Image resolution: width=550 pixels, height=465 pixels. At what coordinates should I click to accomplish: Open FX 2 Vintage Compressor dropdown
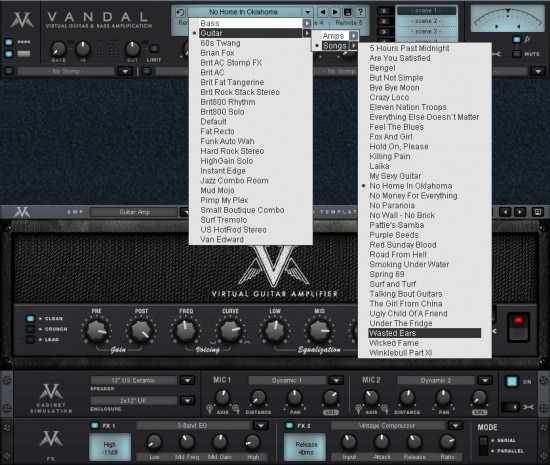(x=455, y=426)
